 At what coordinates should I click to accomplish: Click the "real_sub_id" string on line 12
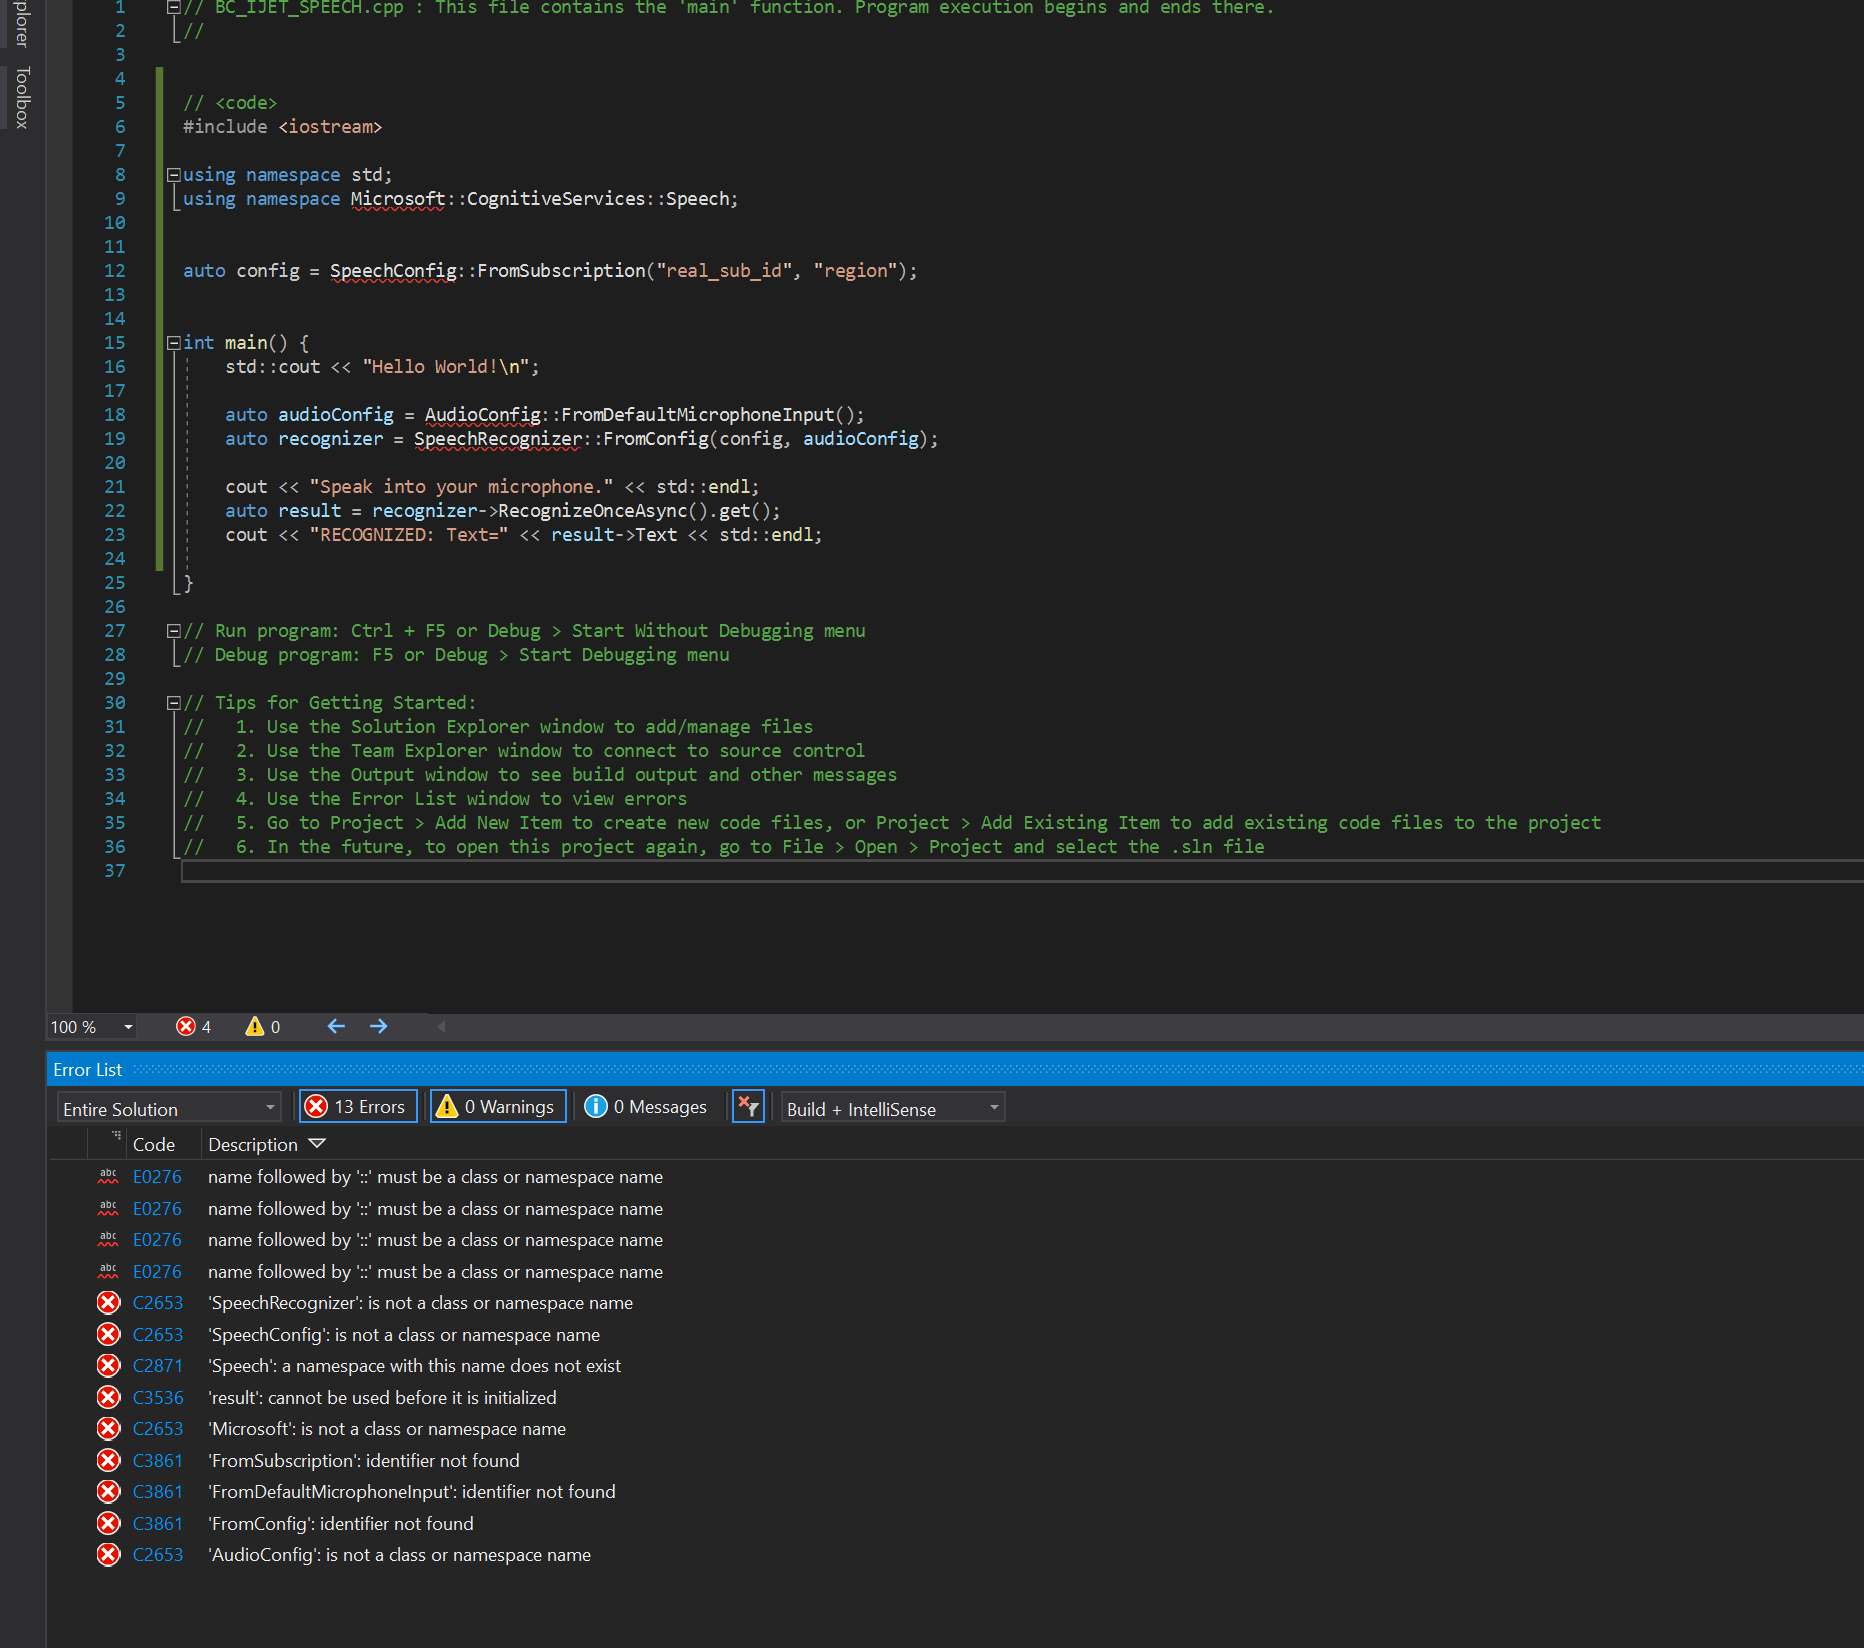[x=724, y=271]
